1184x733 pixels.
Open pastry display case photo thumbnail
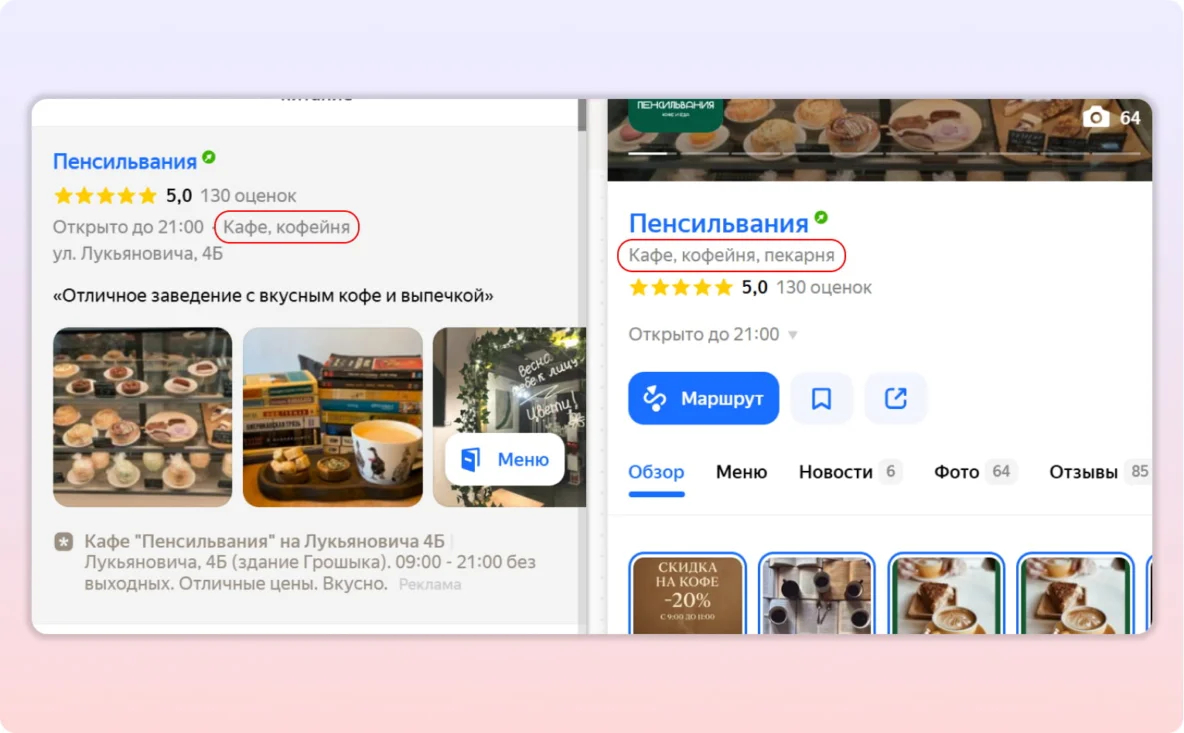[142, 417]
